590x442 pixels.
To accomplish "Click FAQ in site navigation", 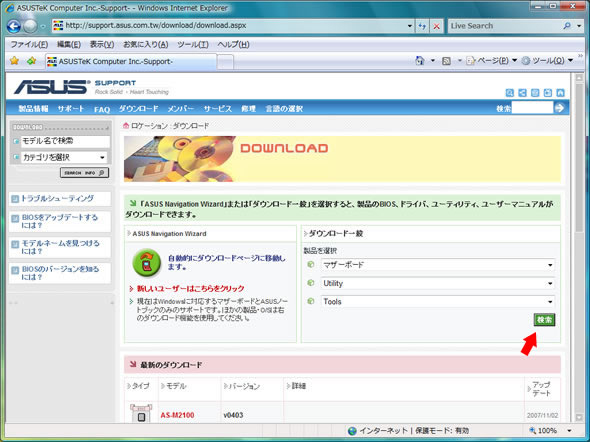I will pyautogui.click(x=102, y=109).
